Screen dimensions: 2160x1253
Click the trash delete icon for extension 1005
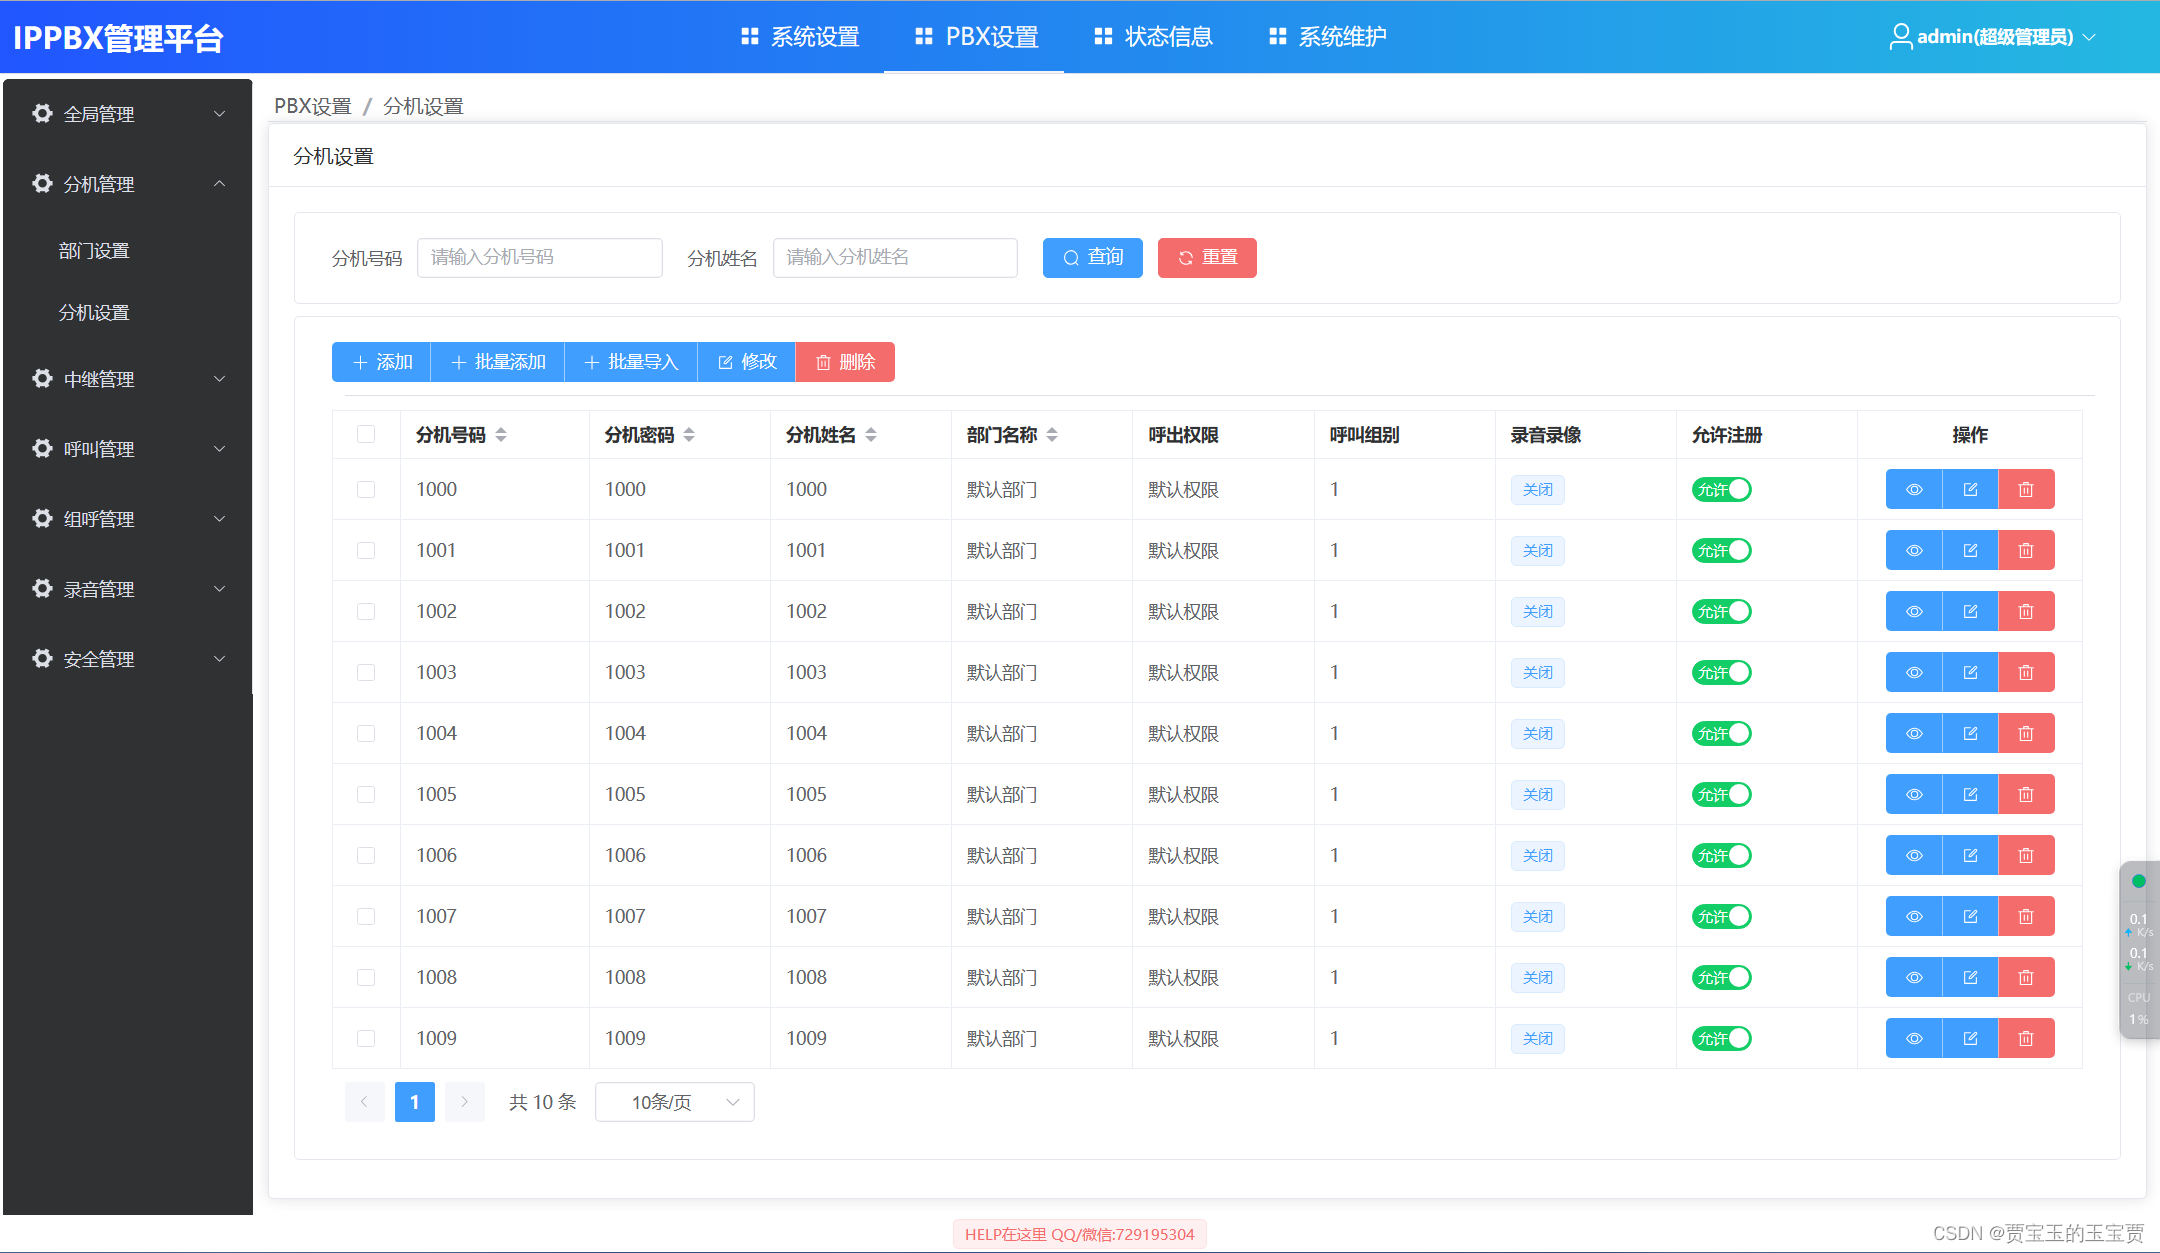click(2026, 794)
